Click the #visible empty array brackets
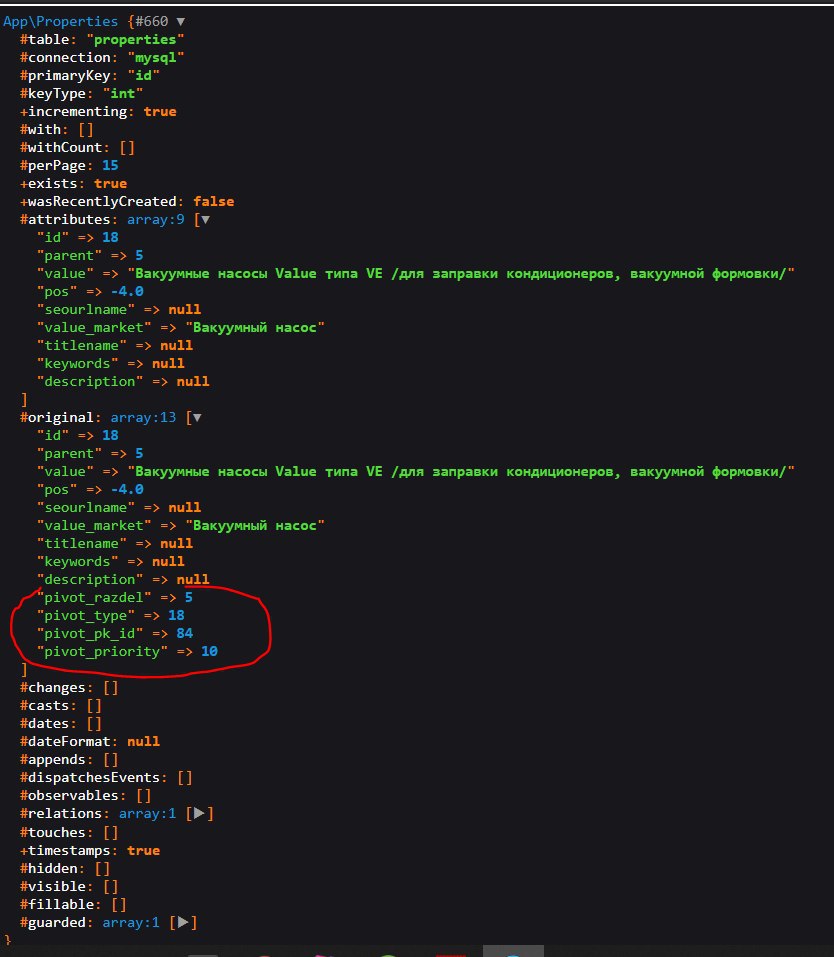The height and width of the screenshot is (957, 834). [111, 886]
